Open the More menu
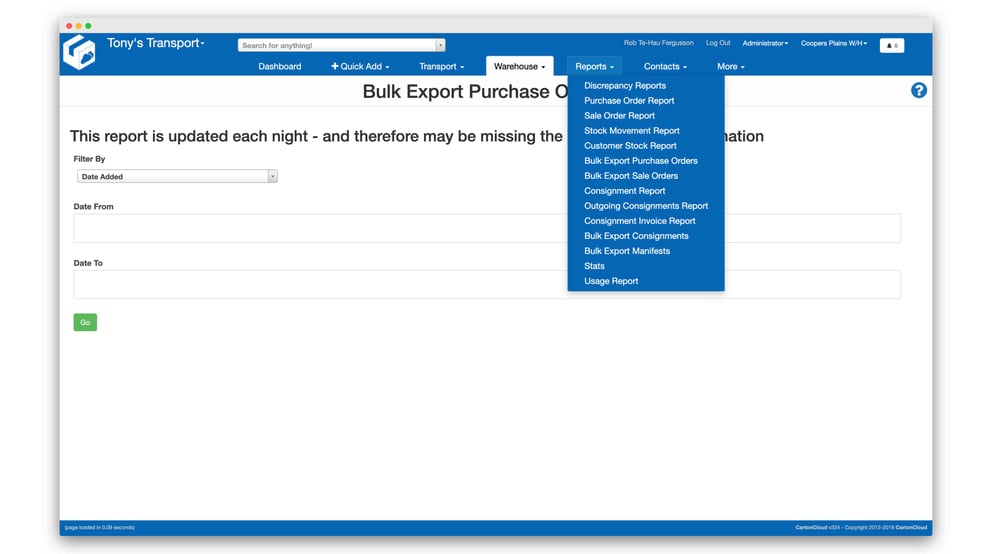The height and width of the screenshot is (554, 992). tap(731, 66)
